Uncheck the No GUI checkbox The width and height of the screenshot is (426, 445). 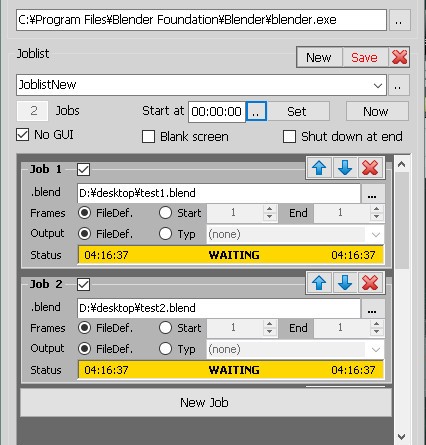pyautogui.click(x=22, y=135)
